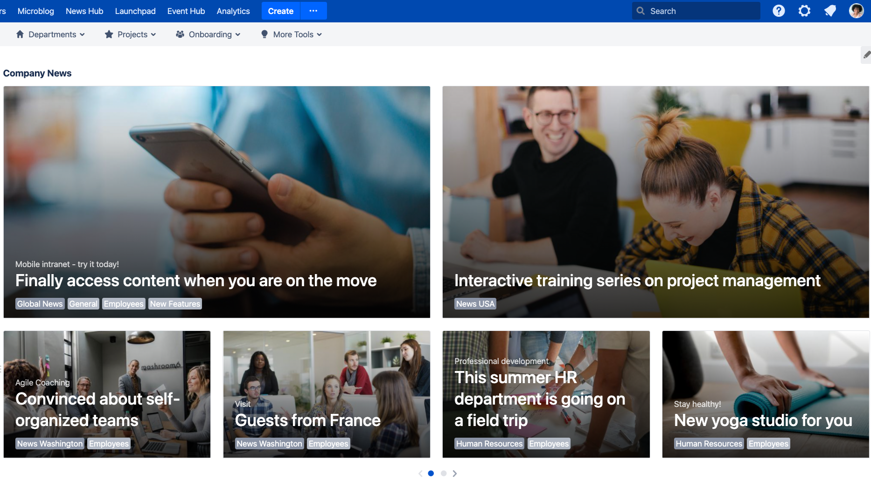Click Employees tag on self-organized teams card
This screenshot has height=495, width=871.
click(x=109, y=443)
